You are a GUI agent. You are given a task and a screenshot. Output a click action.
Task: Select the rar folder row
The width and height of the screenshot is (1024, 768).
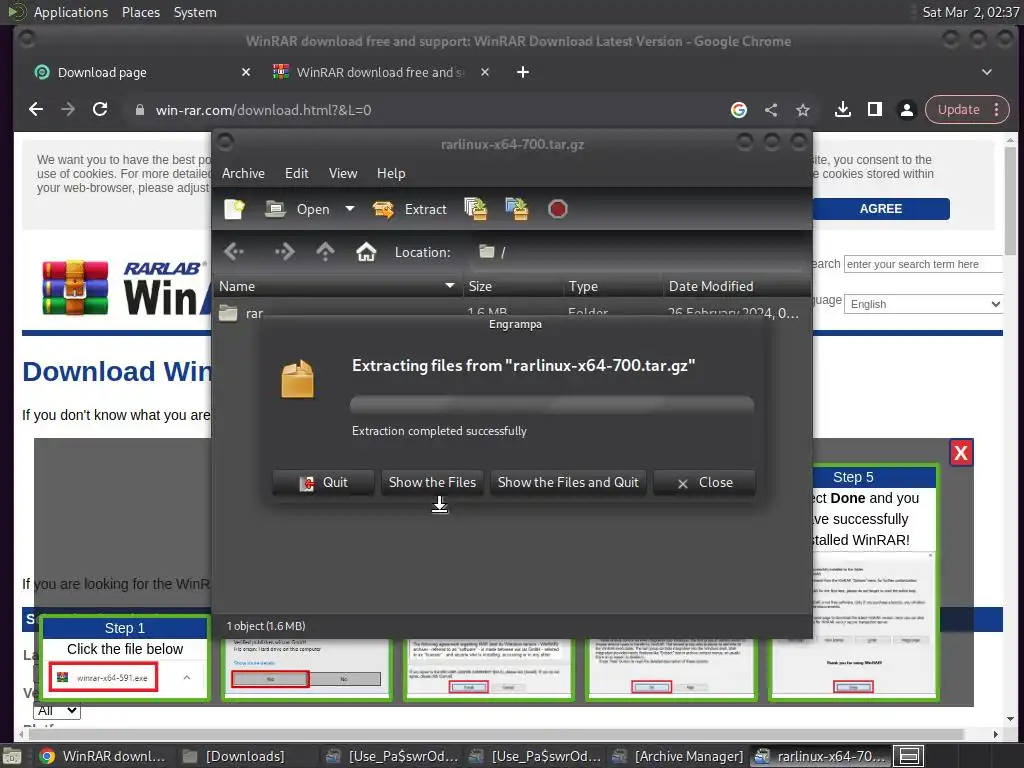pos(512,312)
